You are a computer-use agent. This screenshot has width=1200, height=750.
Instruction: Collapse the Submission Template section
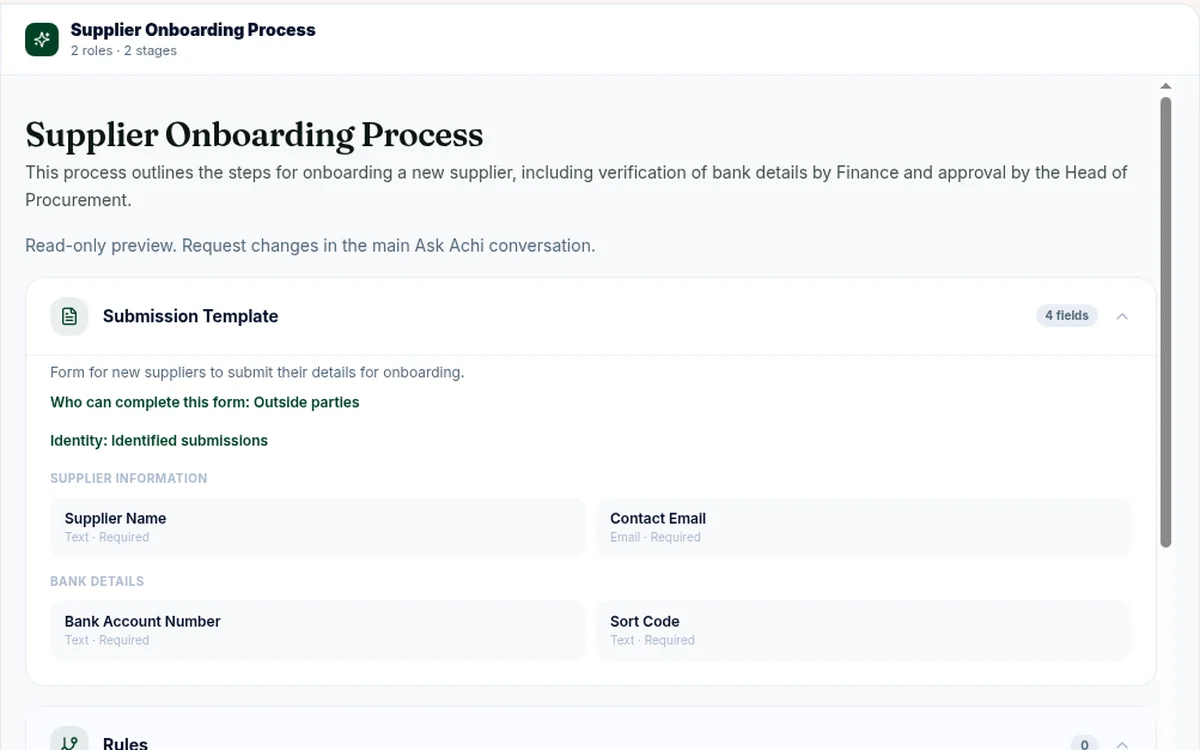click(1122, 316)
